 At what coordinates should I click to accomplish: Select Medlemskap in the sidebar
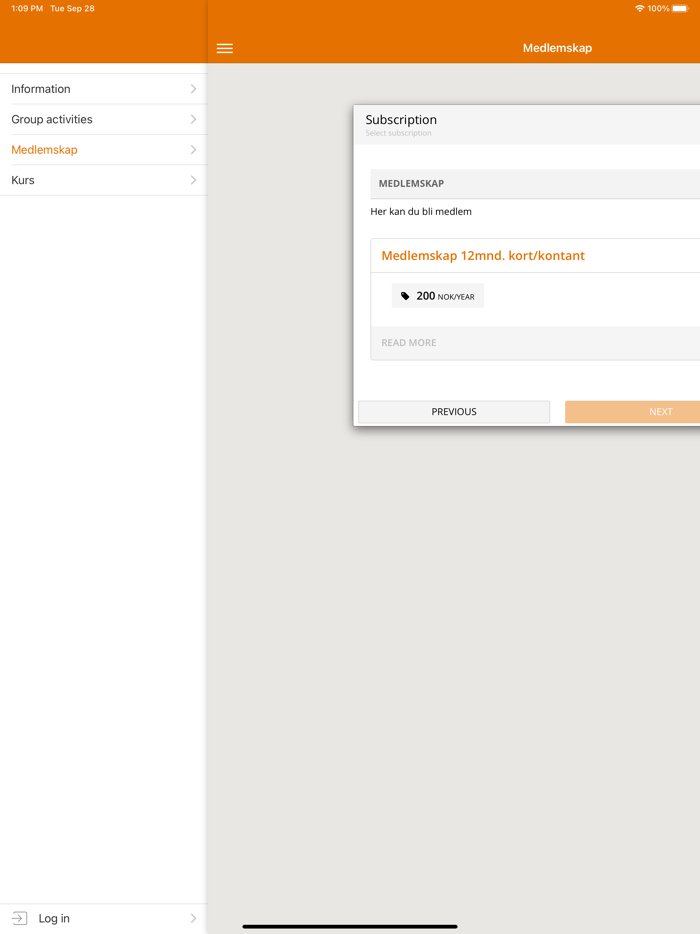click(104, 150)
